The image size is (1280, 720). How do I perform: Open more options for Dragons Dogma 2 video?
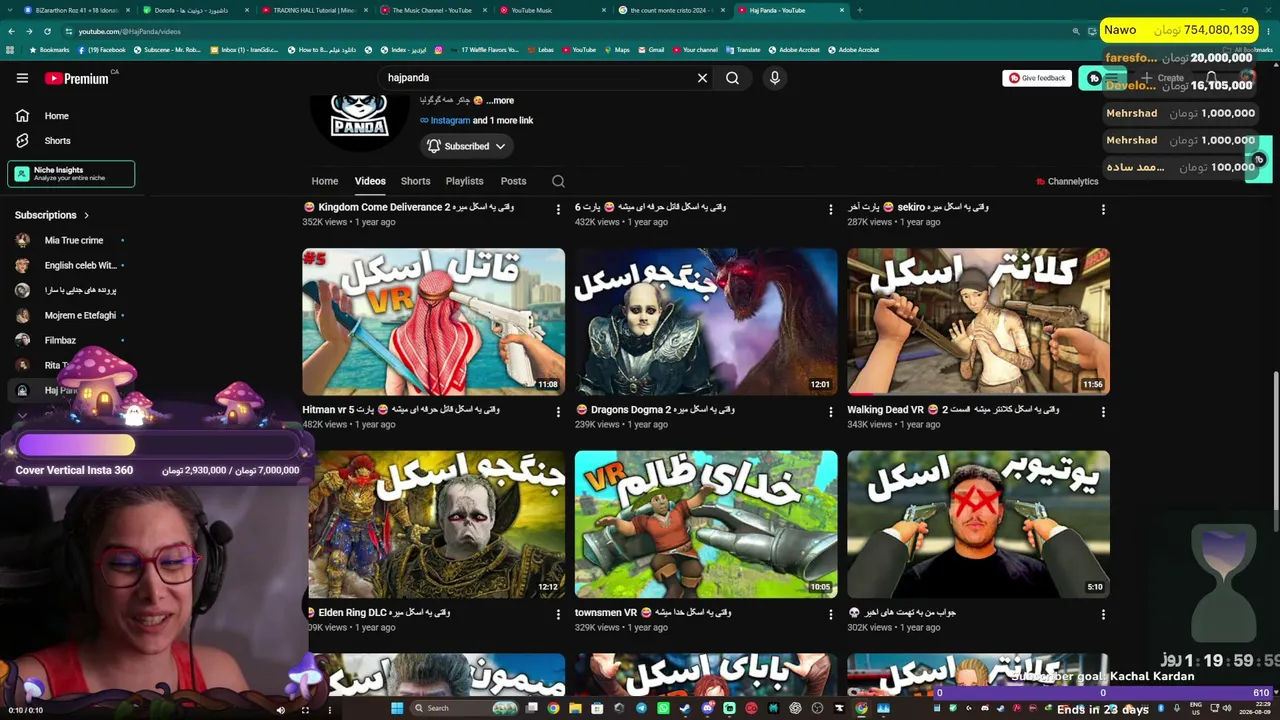click(x=830, y=411)
